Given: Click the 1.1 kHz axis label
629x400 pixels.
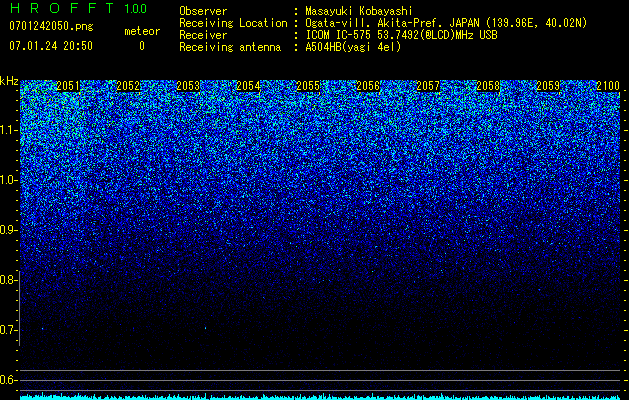Looking at the screenshot, I should (x=8, y=130).
